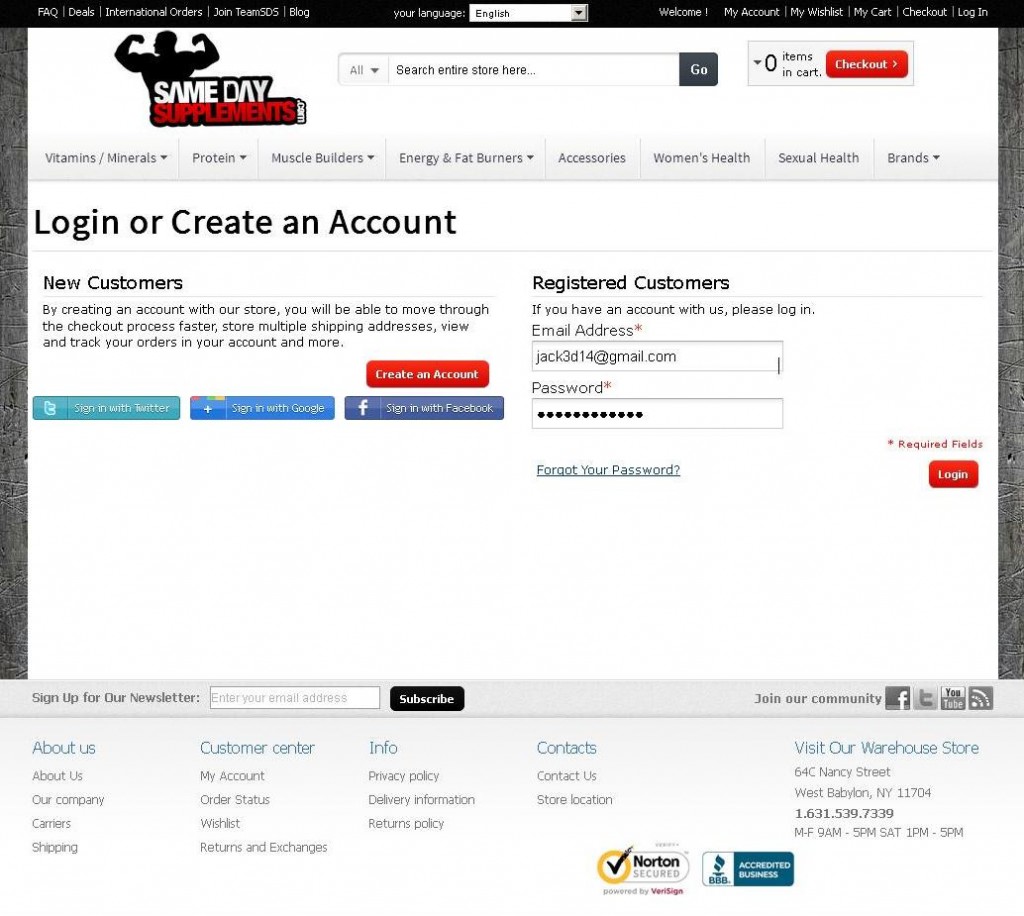Sign in with Twitter

tap(107, 408)
